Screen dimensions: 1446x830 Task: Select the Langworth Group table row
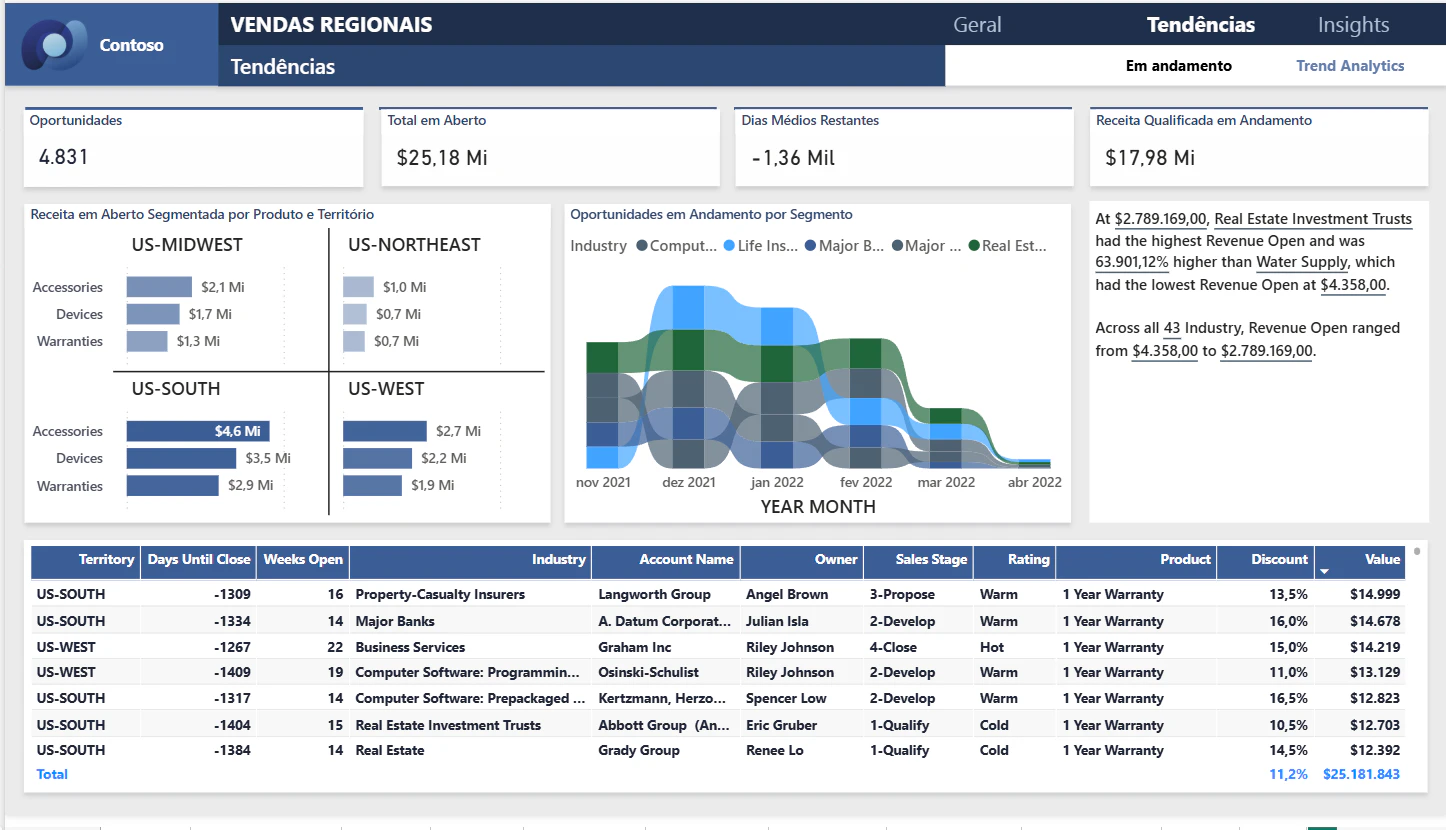(x=717, y=594)
